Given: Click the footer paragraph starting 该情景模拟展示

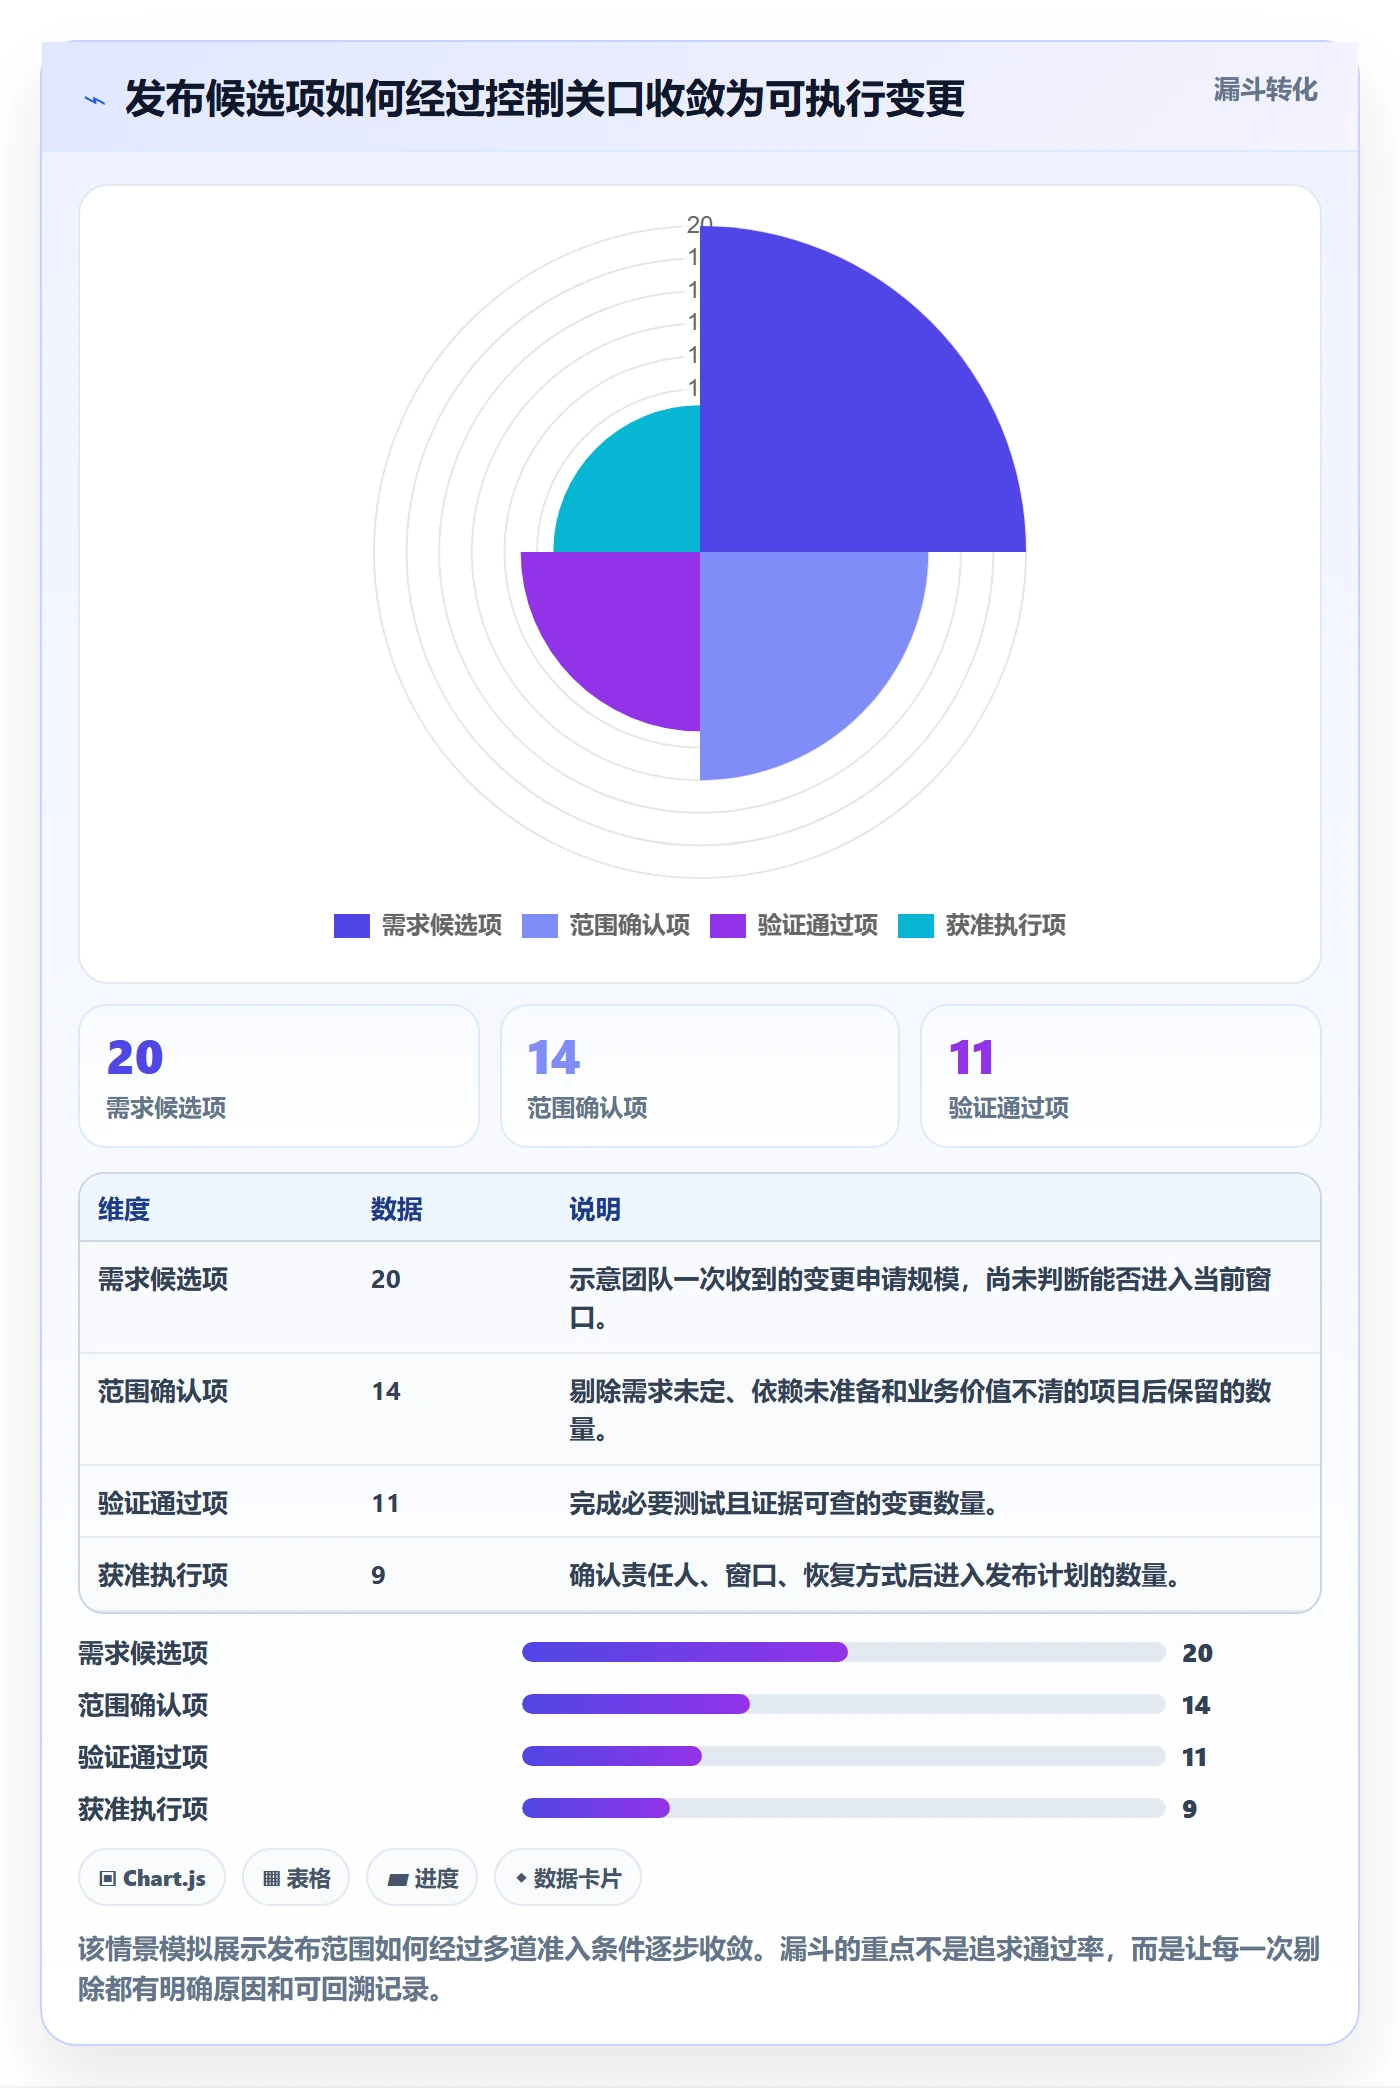Looking at the screenshot, I should [699, 1969].
